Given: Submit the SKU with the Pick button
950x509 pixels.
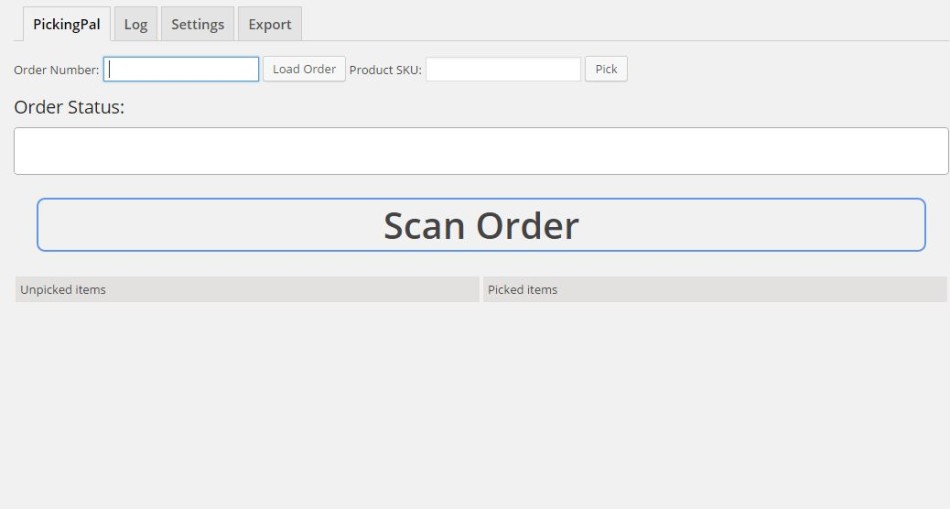Looking at the screenshot, I should [x=606, y=69].
